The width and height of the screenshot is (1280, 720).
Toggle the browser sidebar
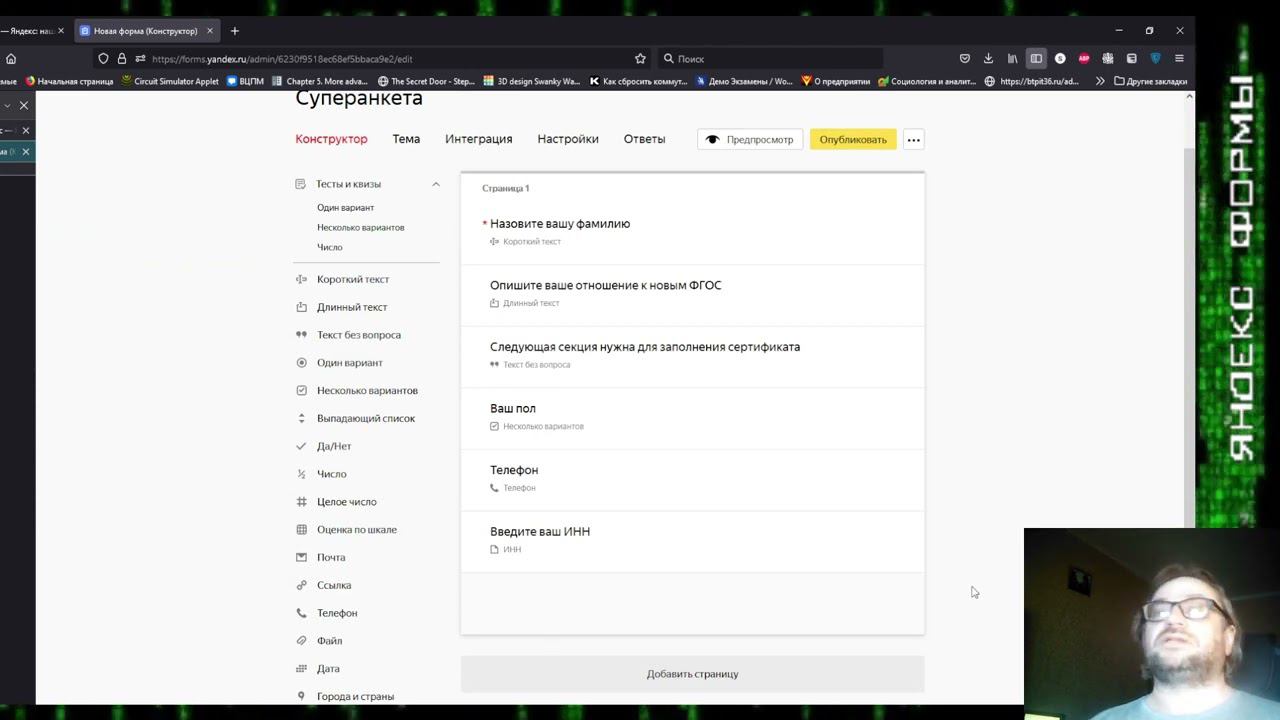point(1036,59)
